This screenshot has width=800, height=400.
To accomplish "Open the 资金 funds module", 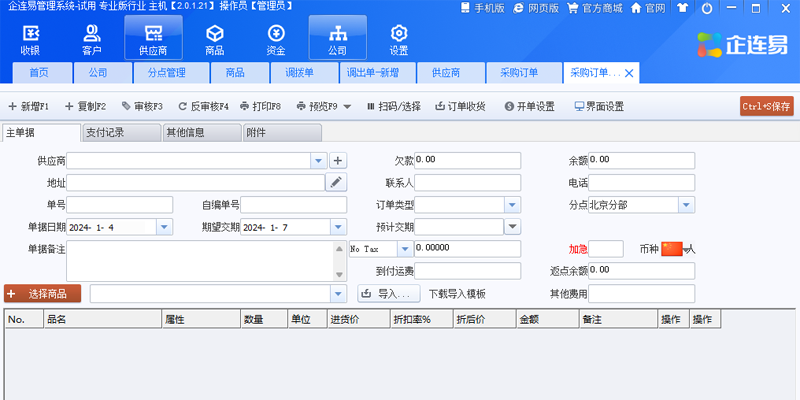I will (x=276, y=40).
